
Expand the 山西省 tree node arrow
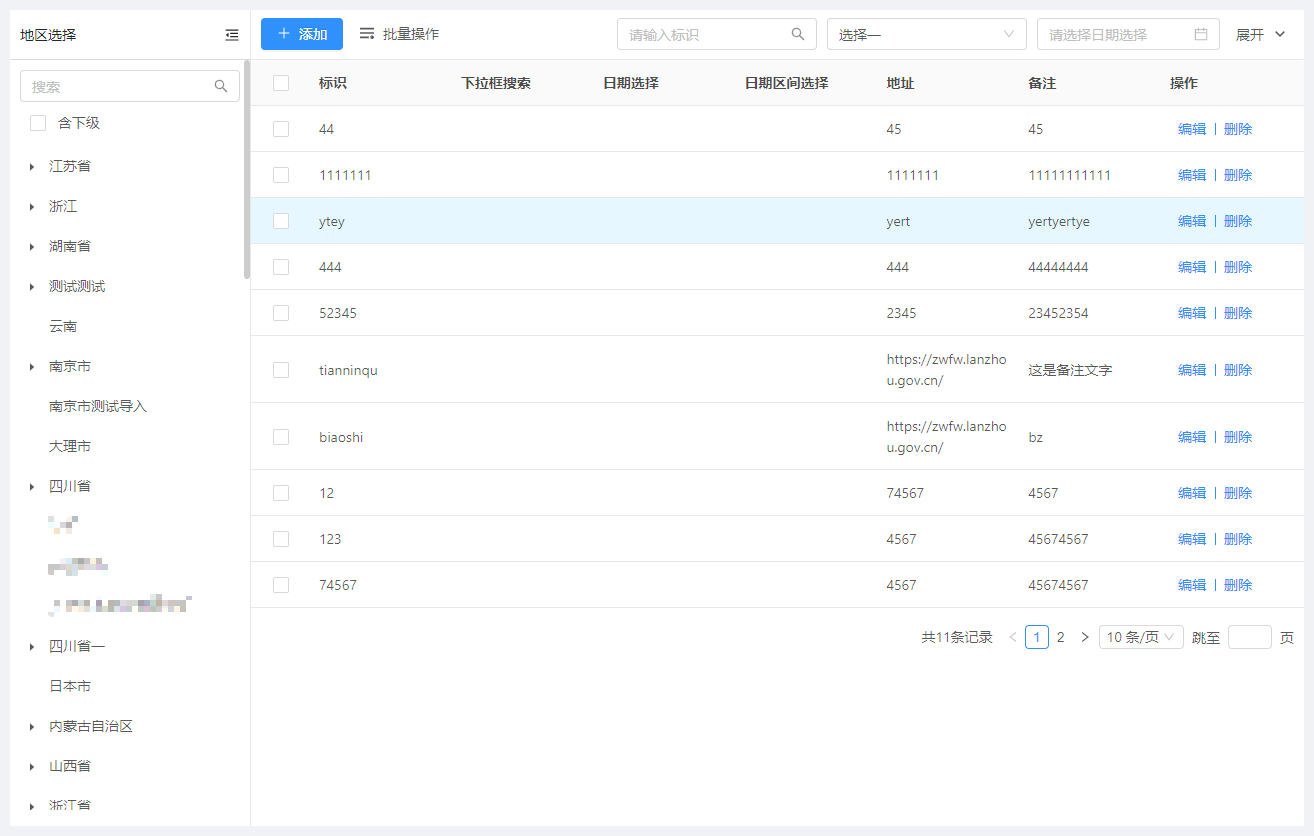pos(32,766)
